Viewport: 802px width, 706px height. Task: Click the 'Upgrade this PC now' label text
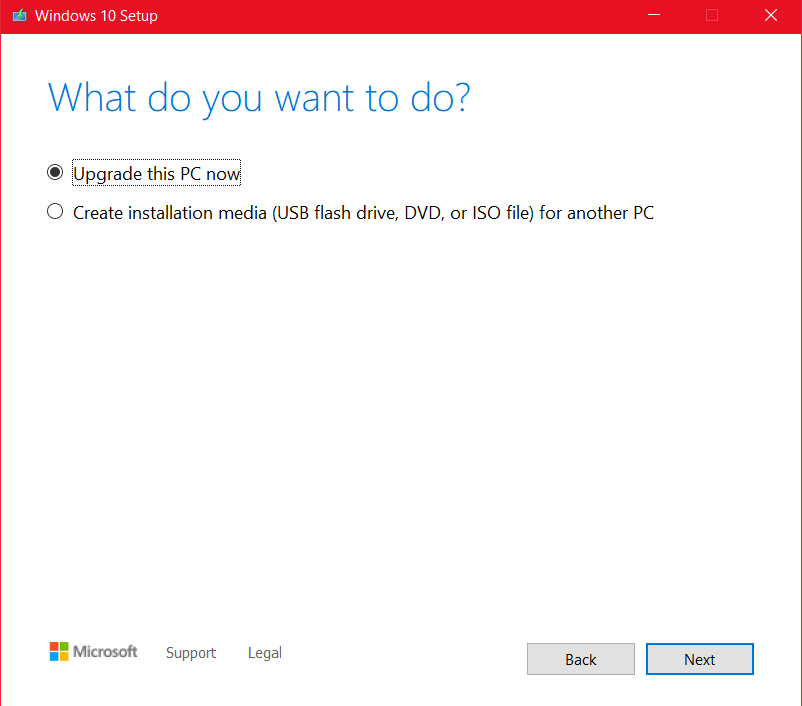tap(156, 174)
